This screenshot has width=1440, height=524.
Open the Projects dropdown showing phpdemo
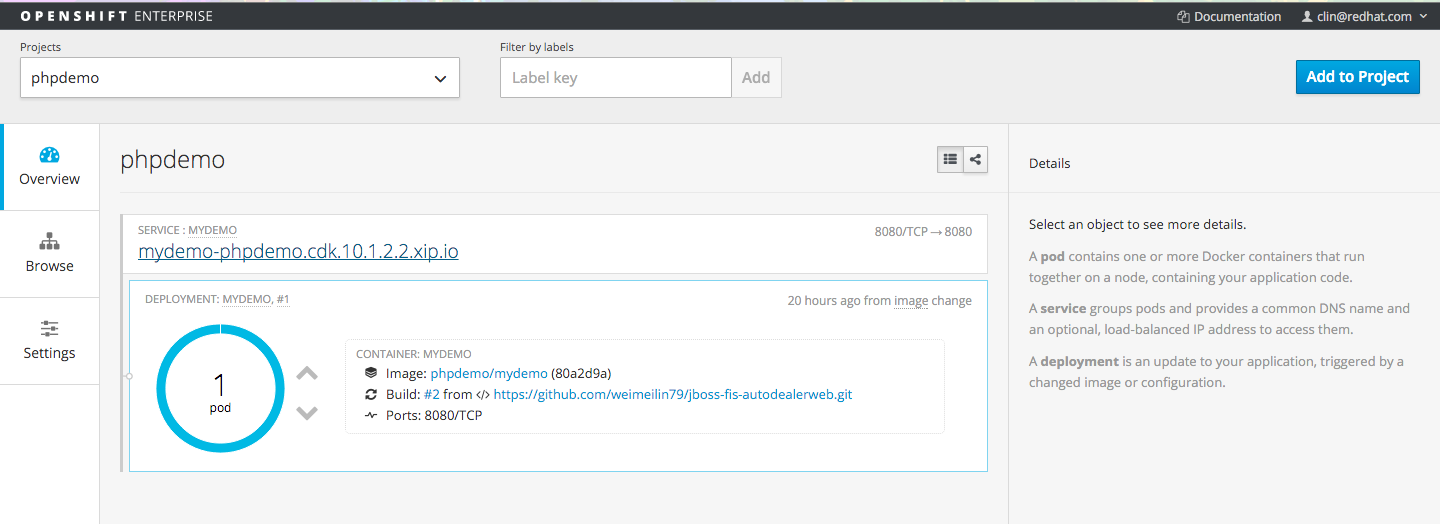[240, 78]
